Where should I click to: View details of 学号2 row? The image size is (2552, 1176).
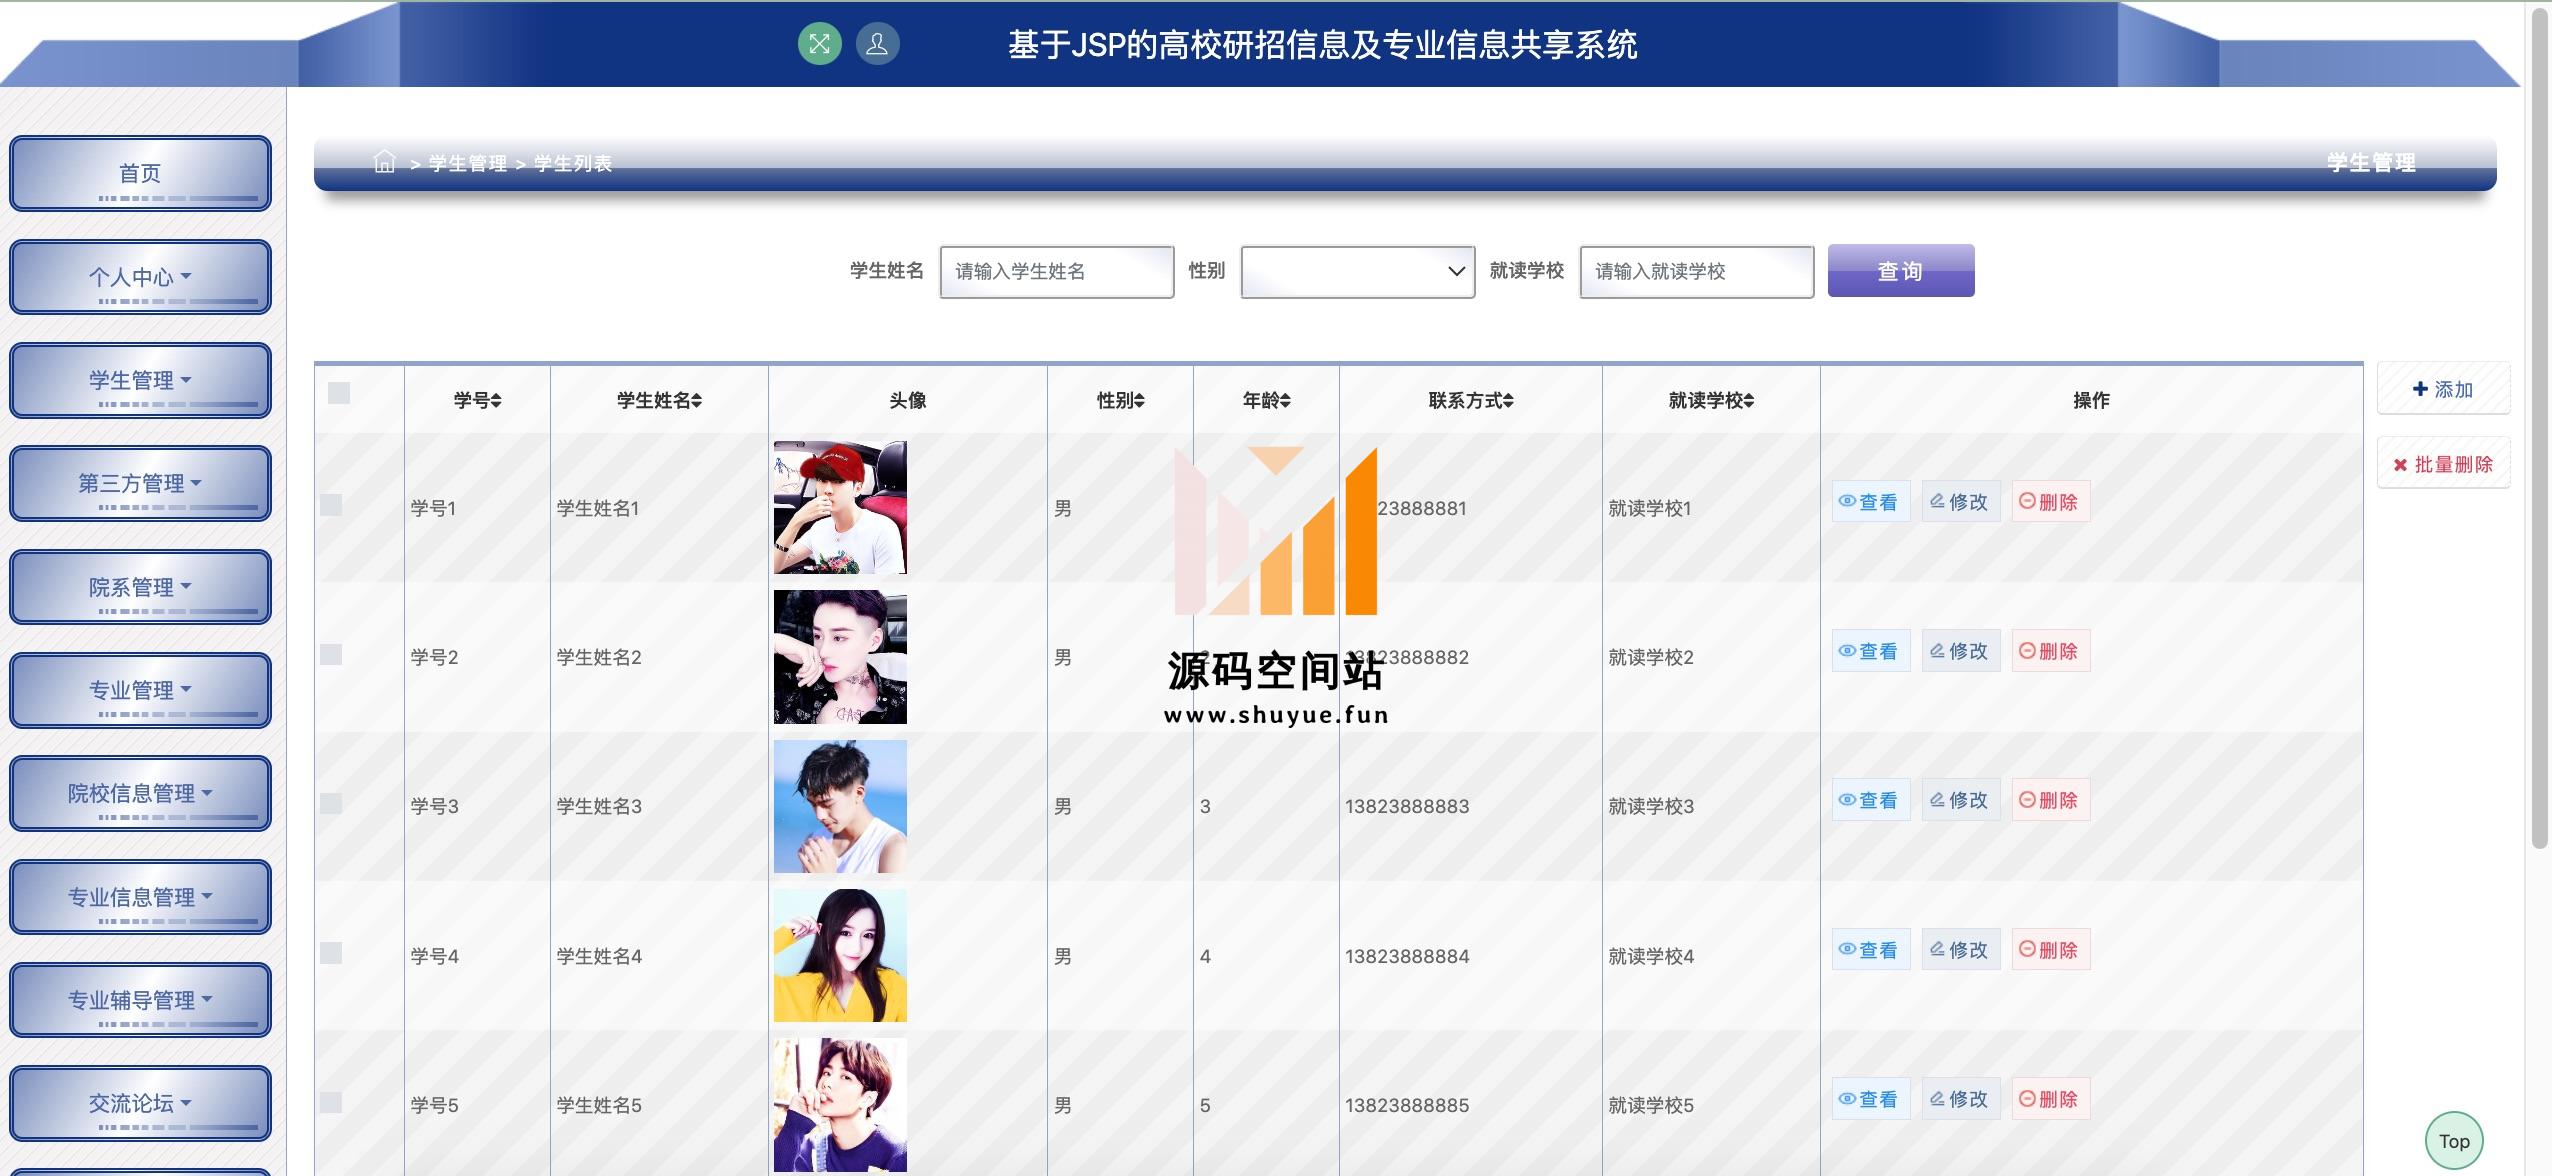(1870, 651)
